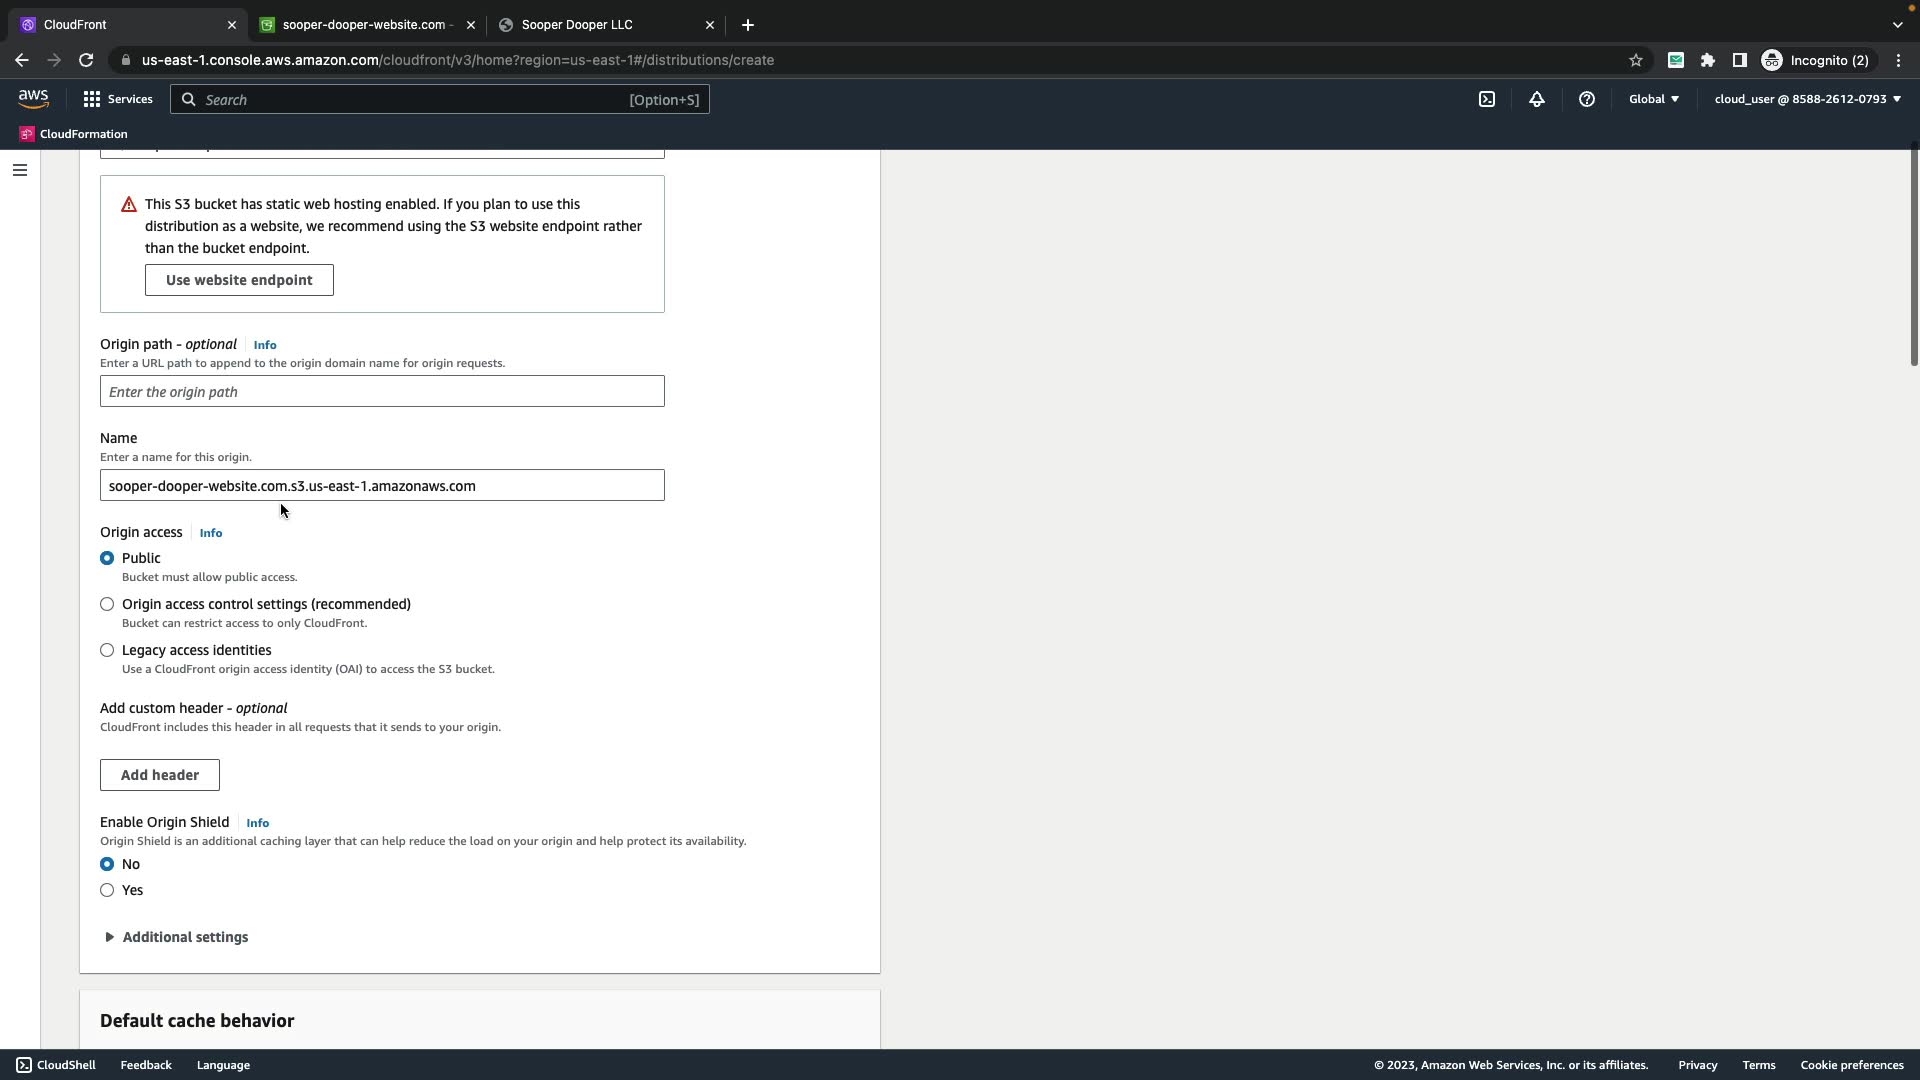Select Origin access control settings option

coord(107,604)
